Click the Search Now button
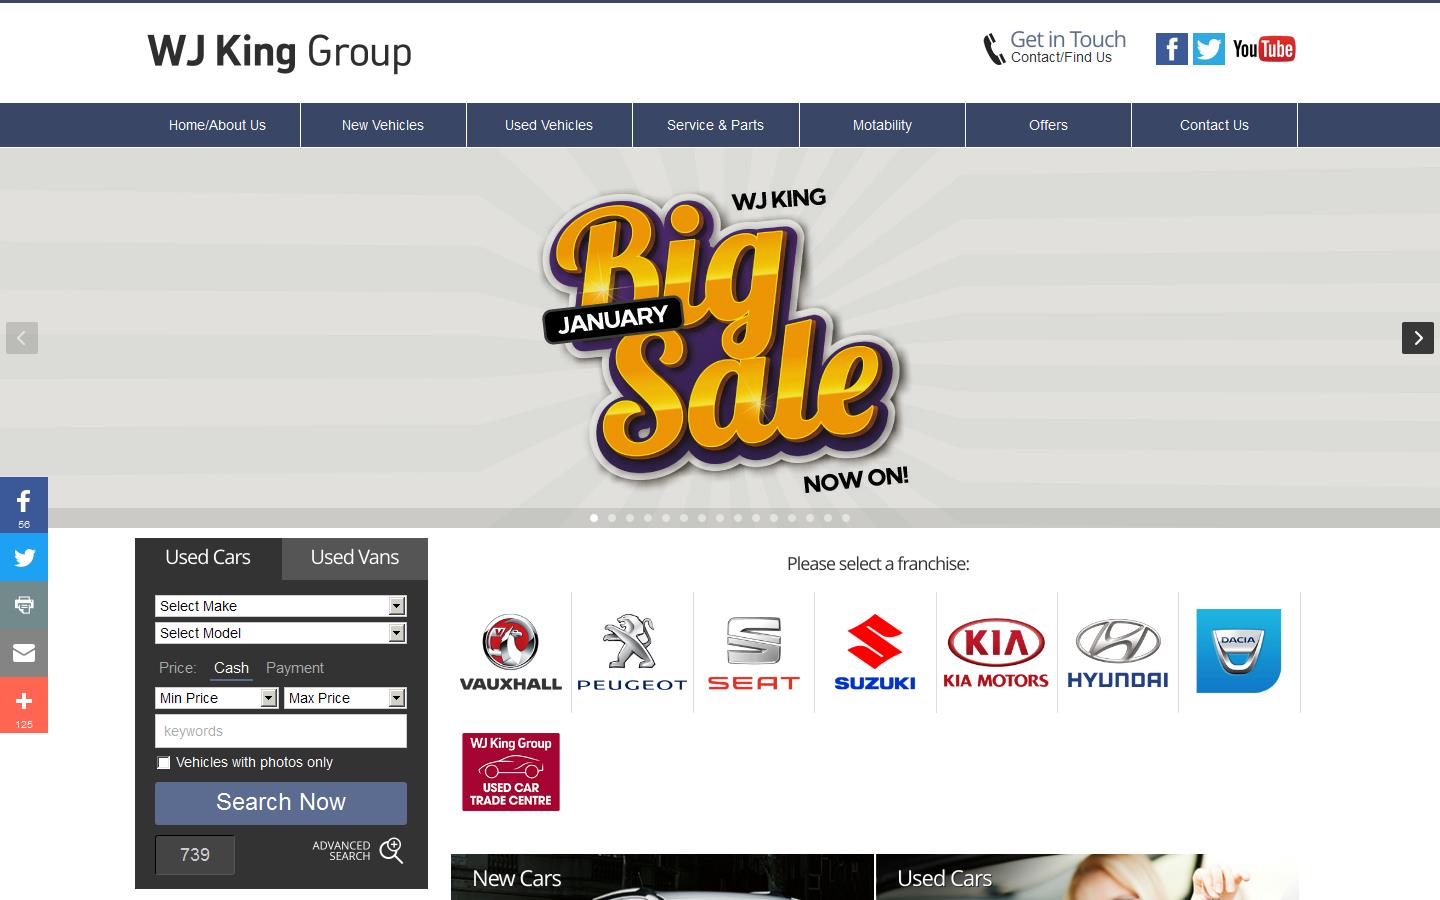The height and width of the screenshot is (900, 1440). [280, 803]
